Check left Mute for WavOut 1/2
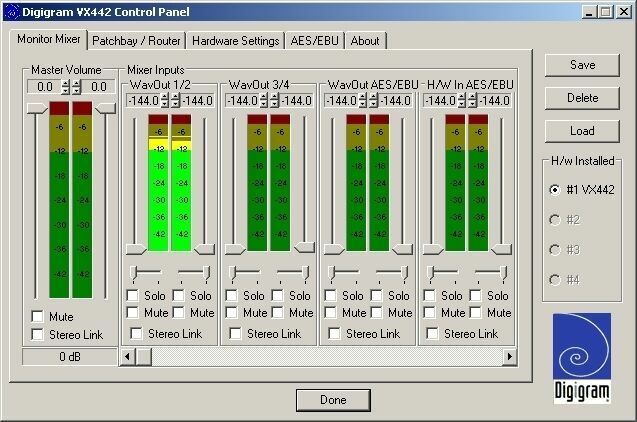Image resolution: width=637 pixels, height=422 pixels. (x=132, y=312)
